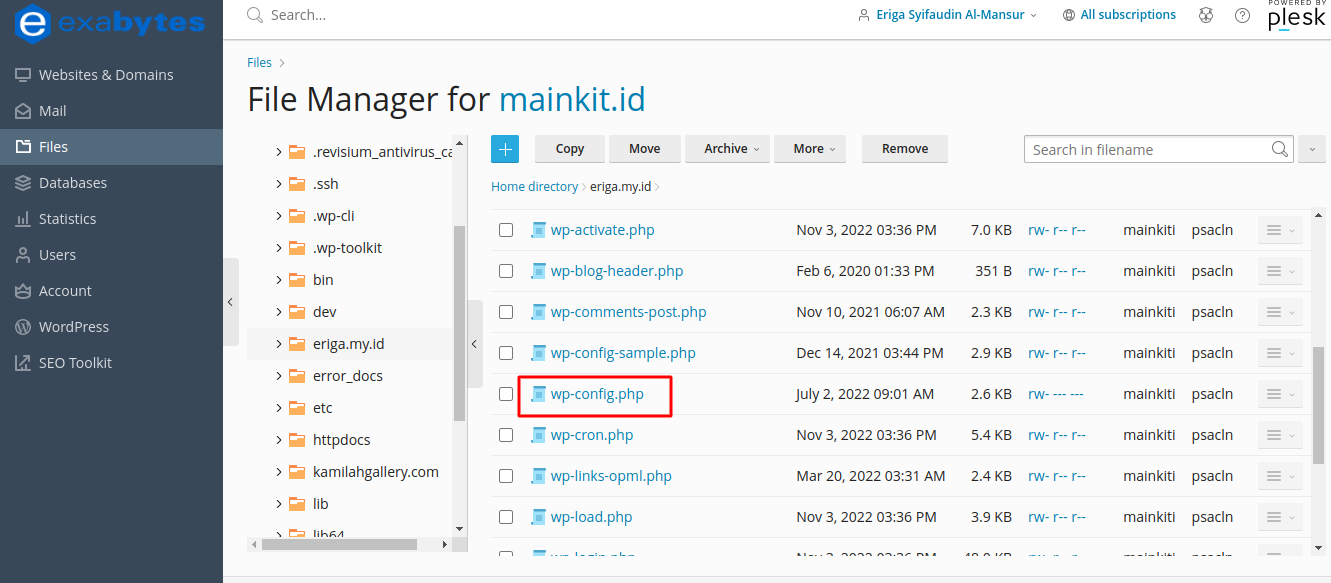Collapse the eriga.my.id folder
This screenshot has width=1331, height=583.
click(x=278, y=343)
